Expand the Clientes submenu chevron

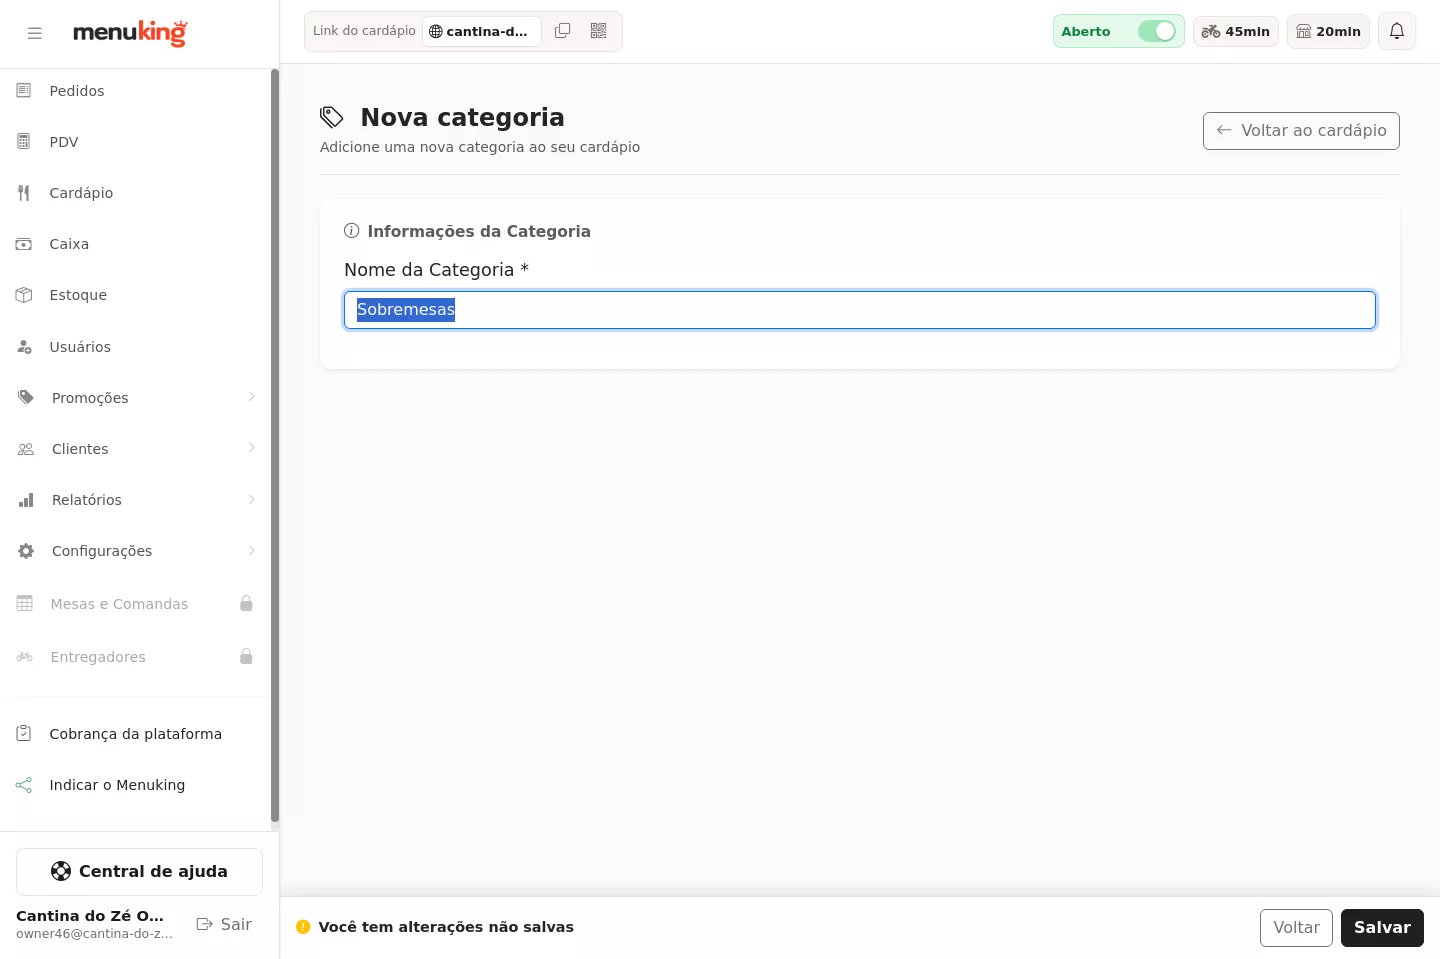tap(252, 448)
